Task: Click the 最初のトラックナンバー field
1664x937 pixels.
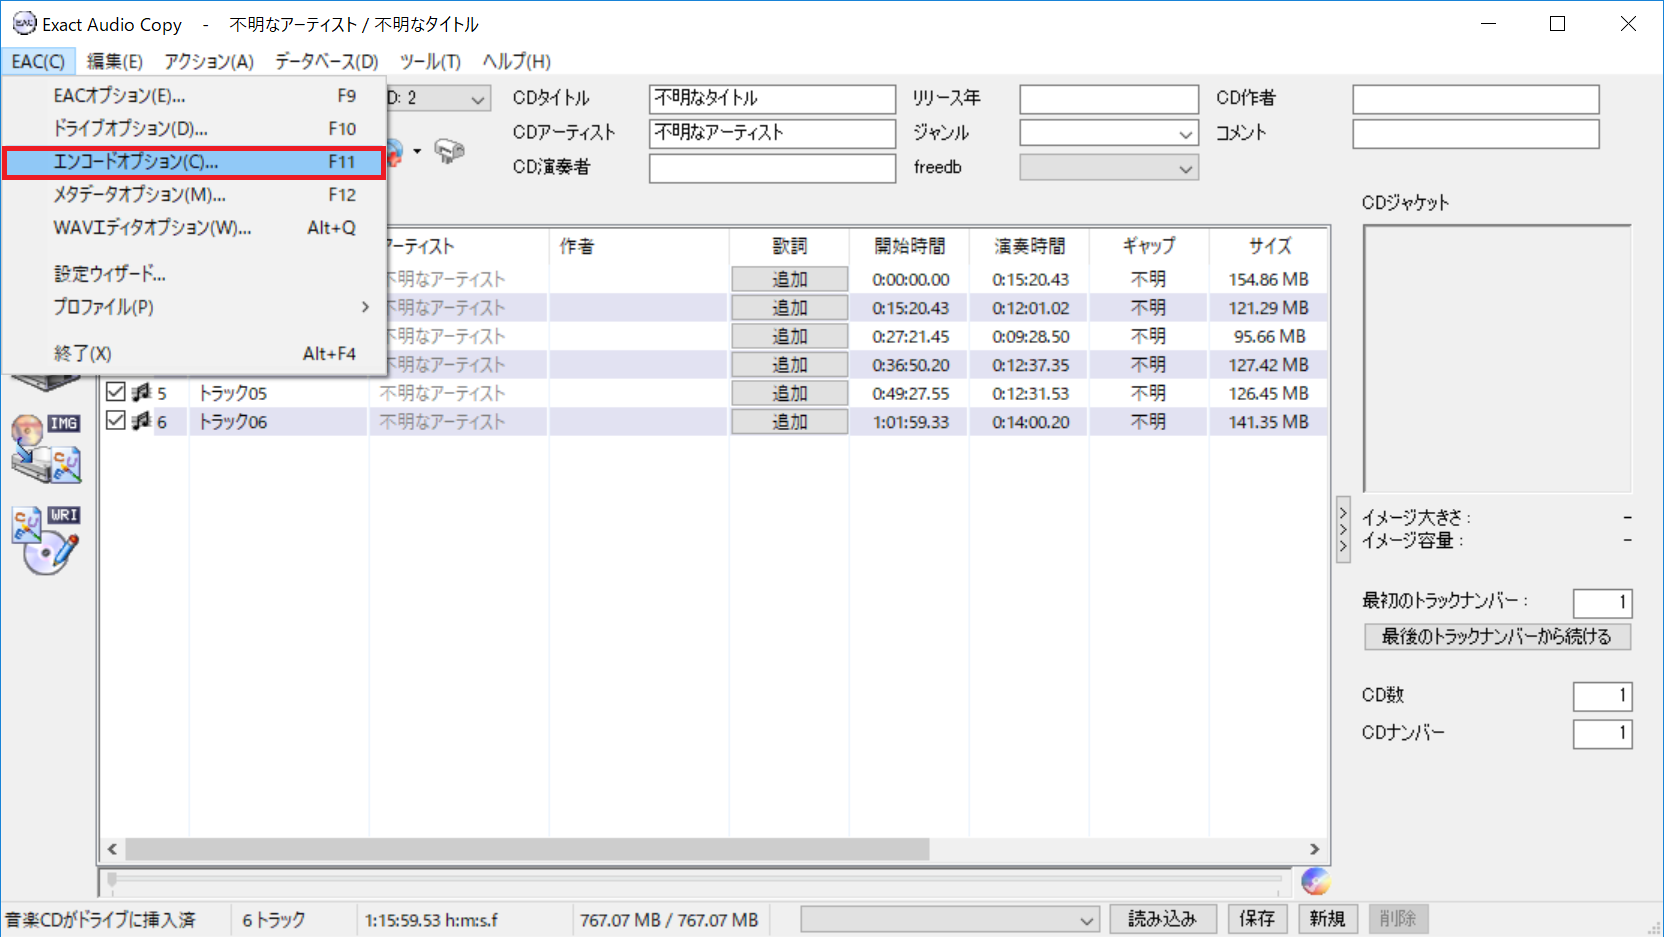Action: pos(1603,603)
